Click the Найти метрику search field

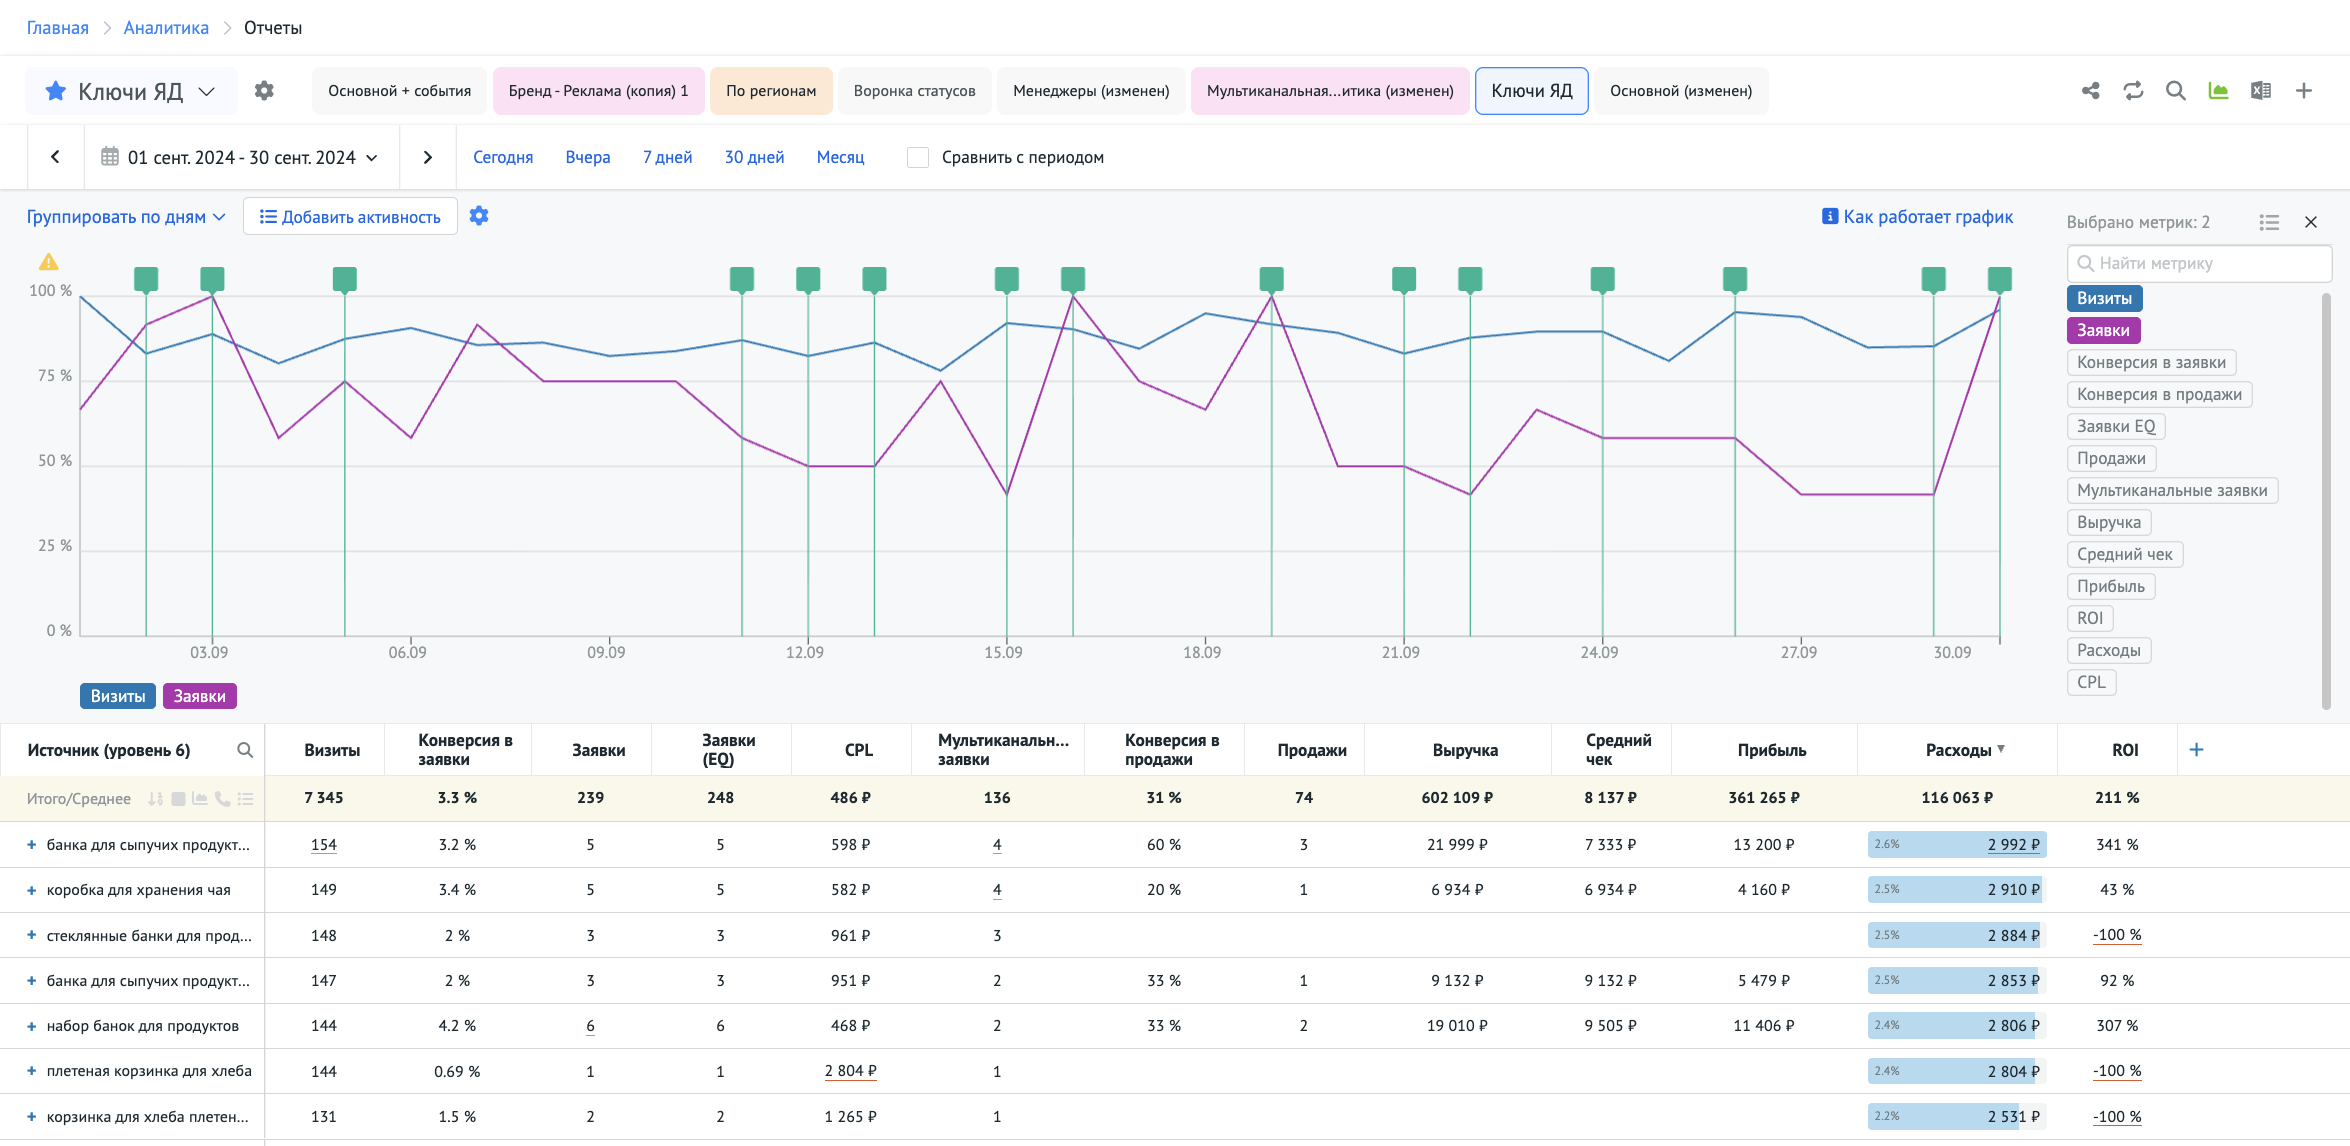pyautogui.click(x=2200, y=263)
